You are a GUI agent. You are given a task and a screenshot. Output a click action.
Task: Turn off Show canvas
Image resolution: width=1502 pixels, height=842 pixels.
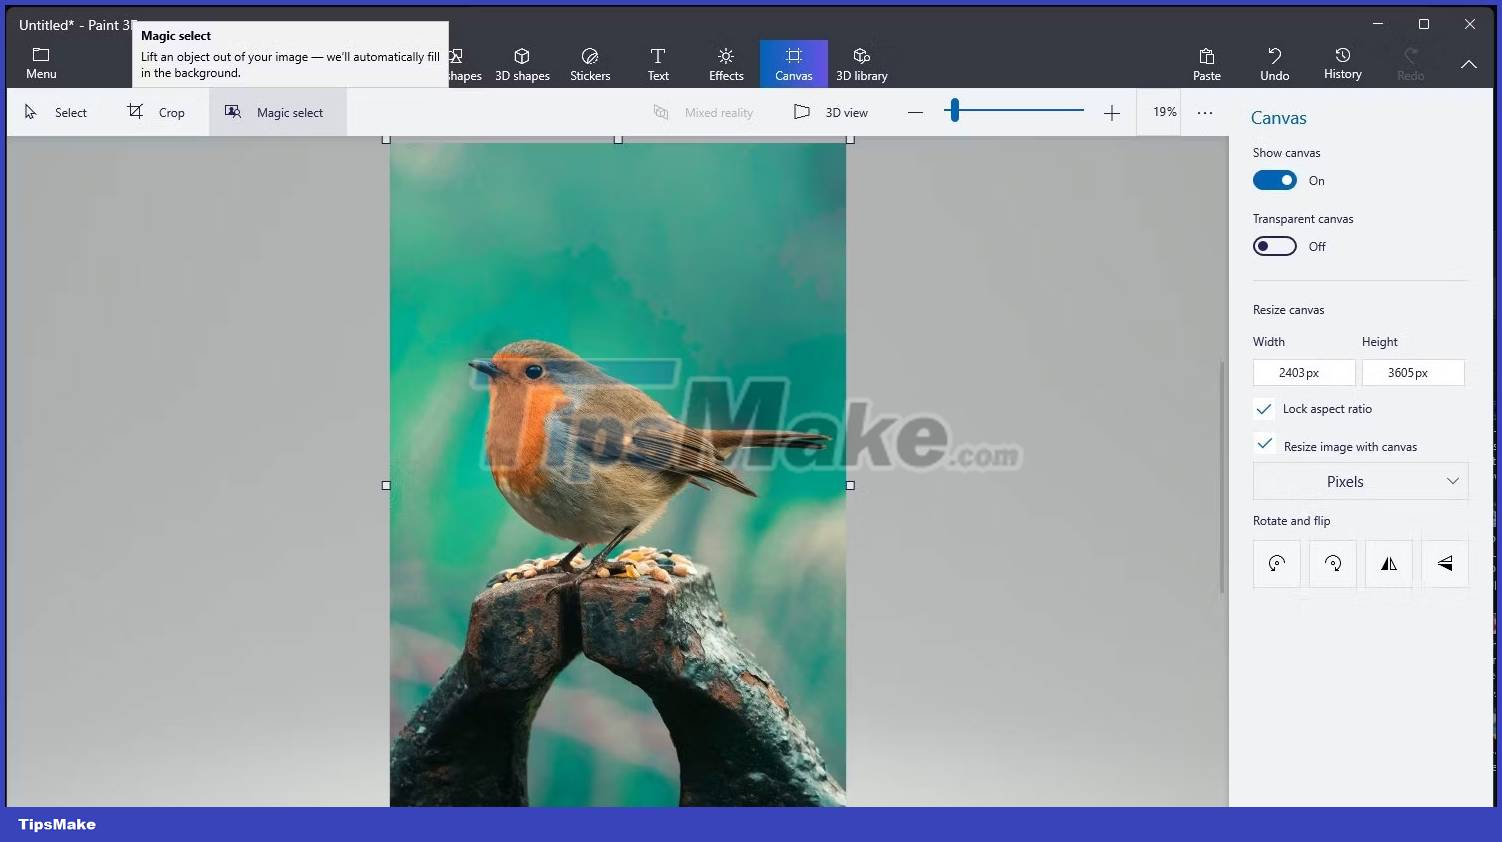coord(1274,180)
